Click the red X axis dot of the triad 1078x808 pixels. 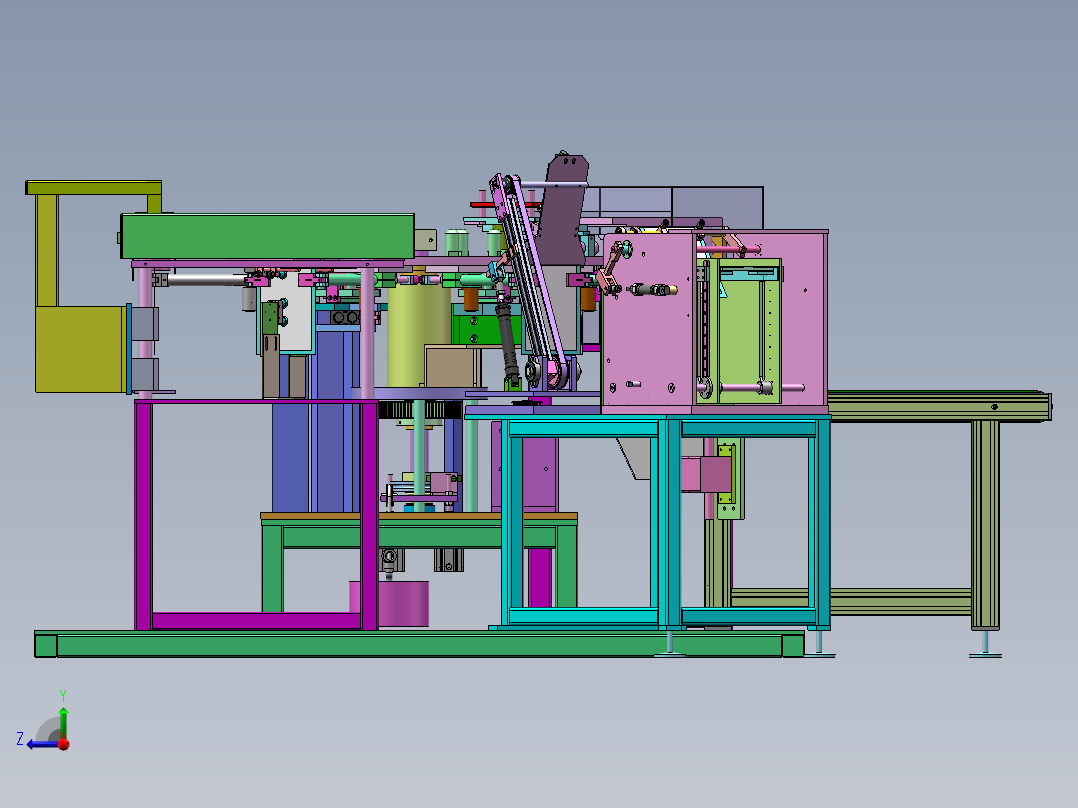click(x=64, y=743)
